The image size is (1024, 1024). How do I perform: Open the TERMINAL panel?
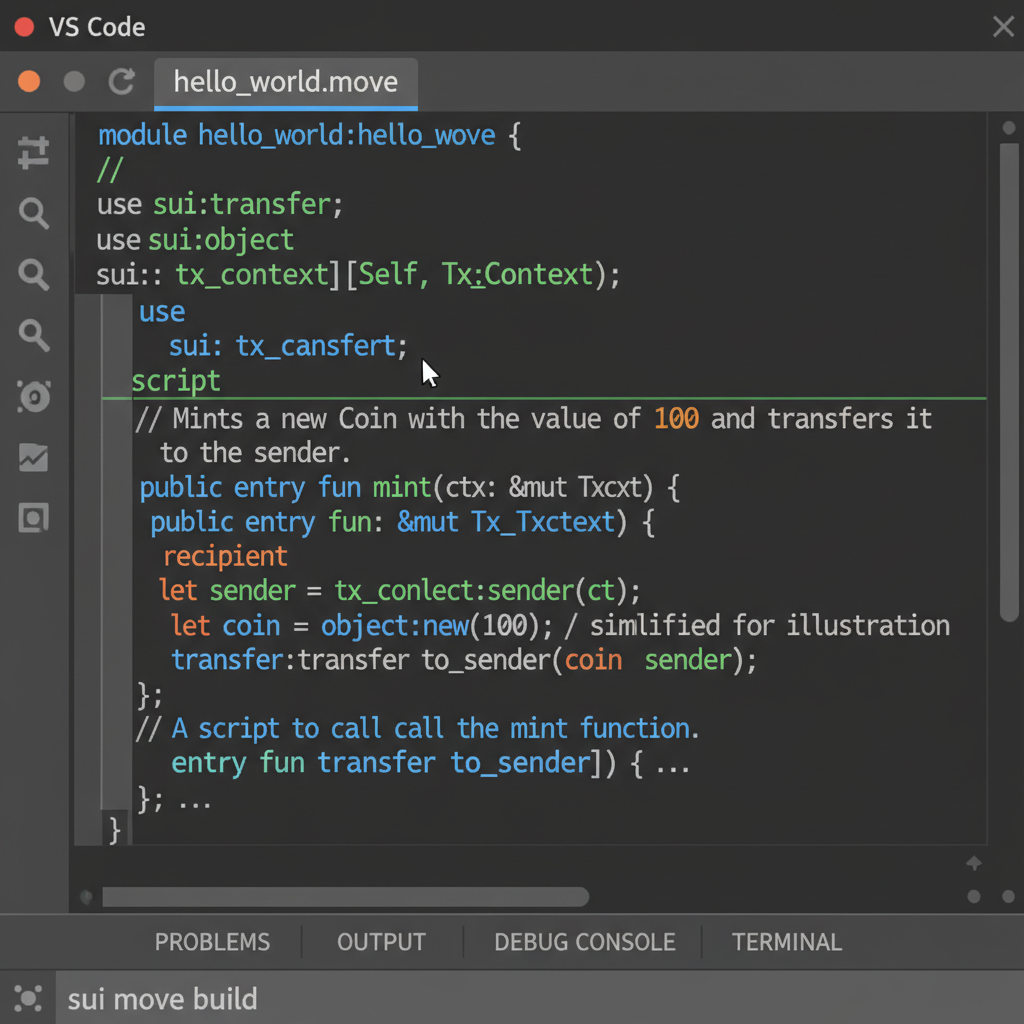pos(786,941)
